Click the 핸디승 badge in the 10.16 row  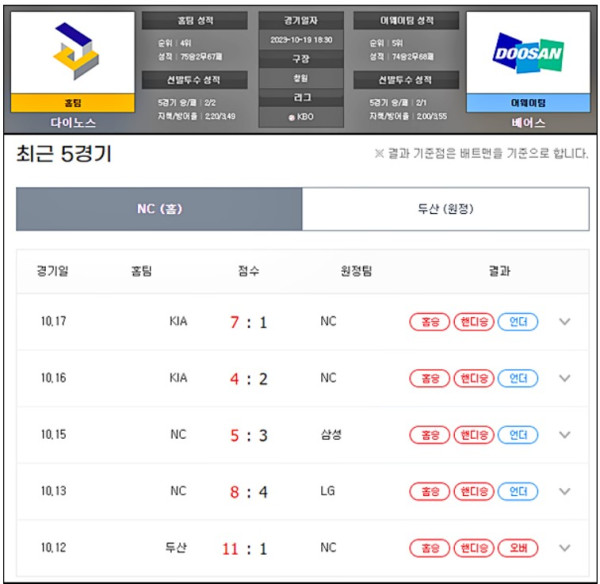pos(474,379)
